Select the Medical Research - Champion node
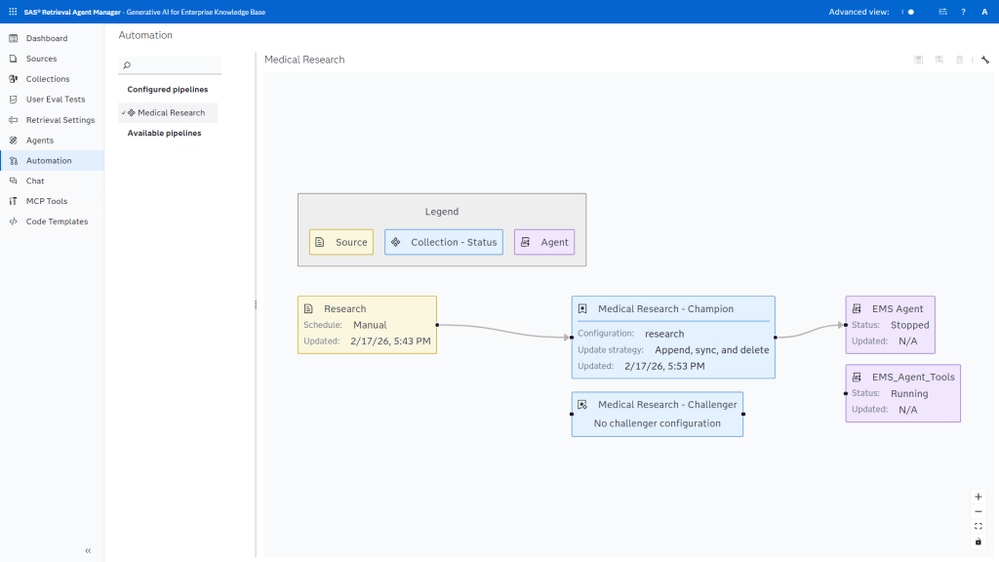This screenshot has height=562, width=999. point(673,337)
